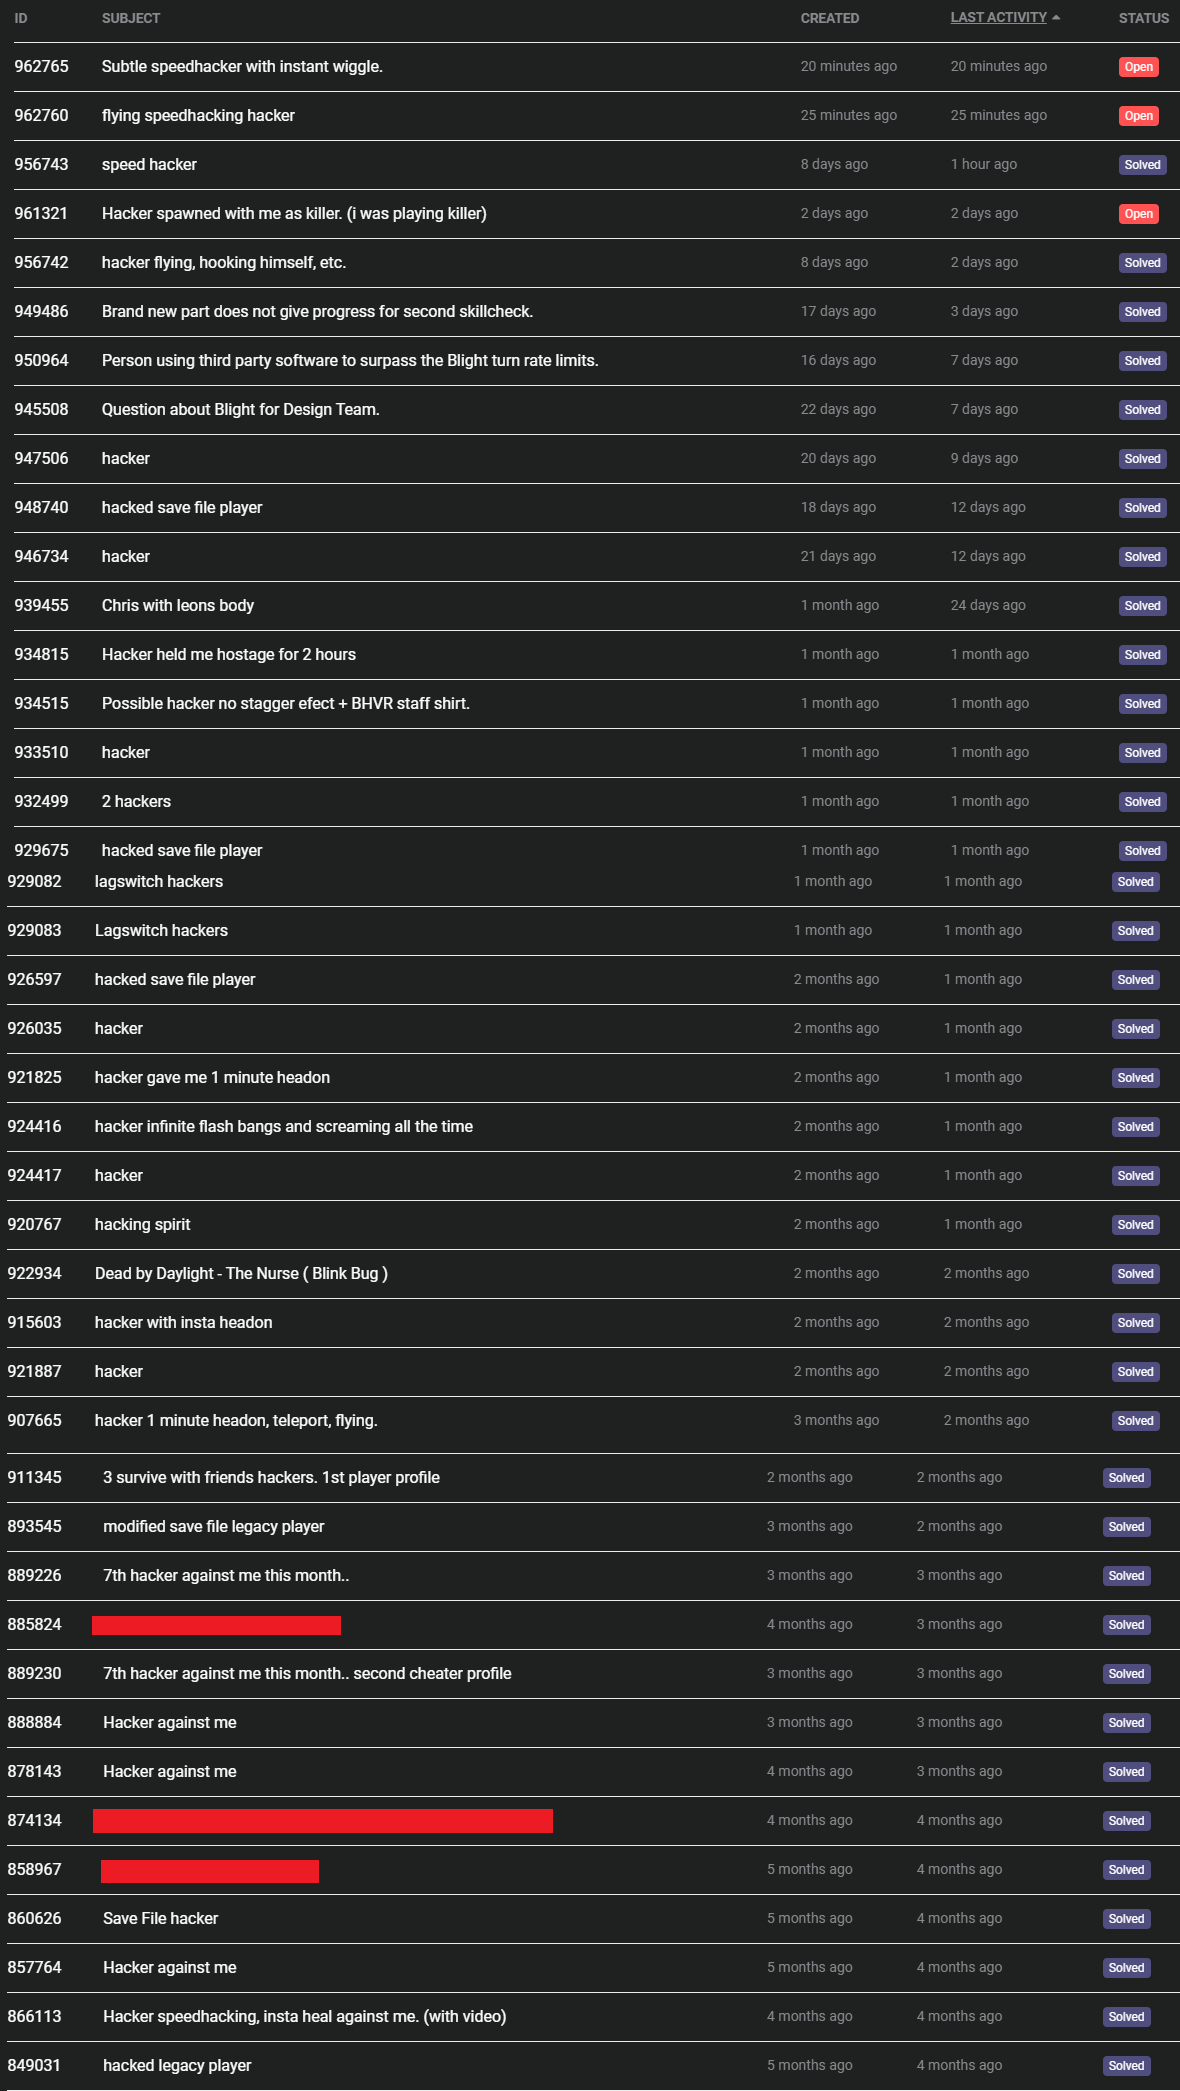The width and height of the screenshot is (1180, 2091).
Task: Click the Subject column header
Action: click(131, 18)
